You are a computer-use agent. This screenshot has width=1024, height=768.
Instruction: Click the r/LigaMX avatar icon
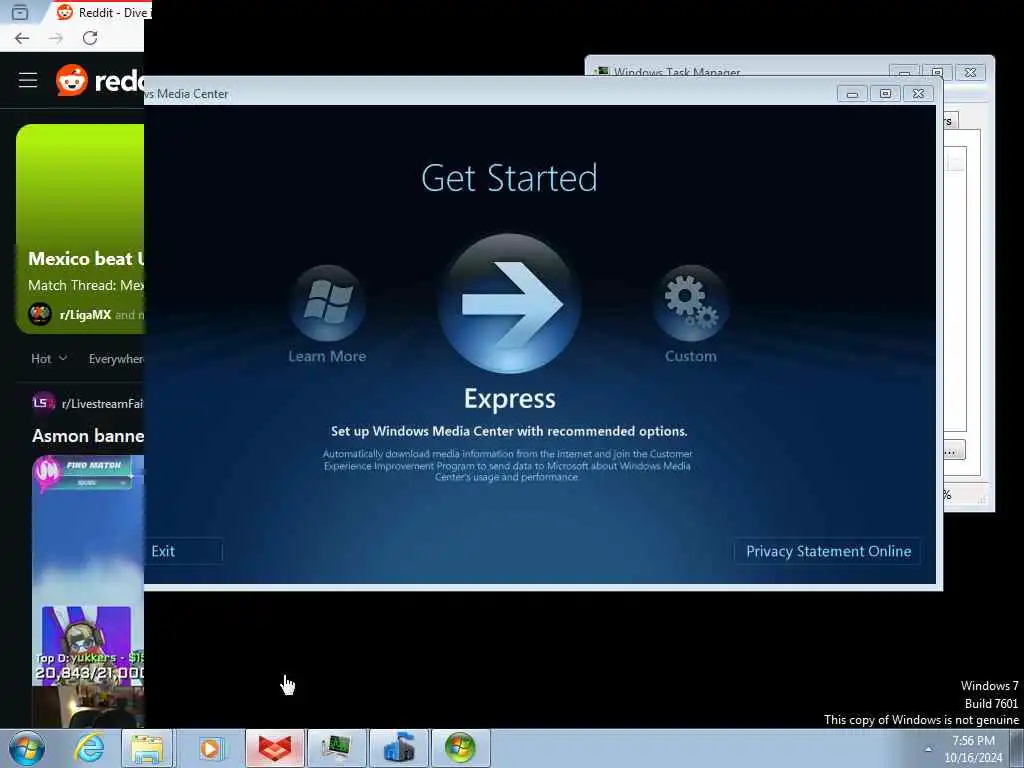point(40,314)
